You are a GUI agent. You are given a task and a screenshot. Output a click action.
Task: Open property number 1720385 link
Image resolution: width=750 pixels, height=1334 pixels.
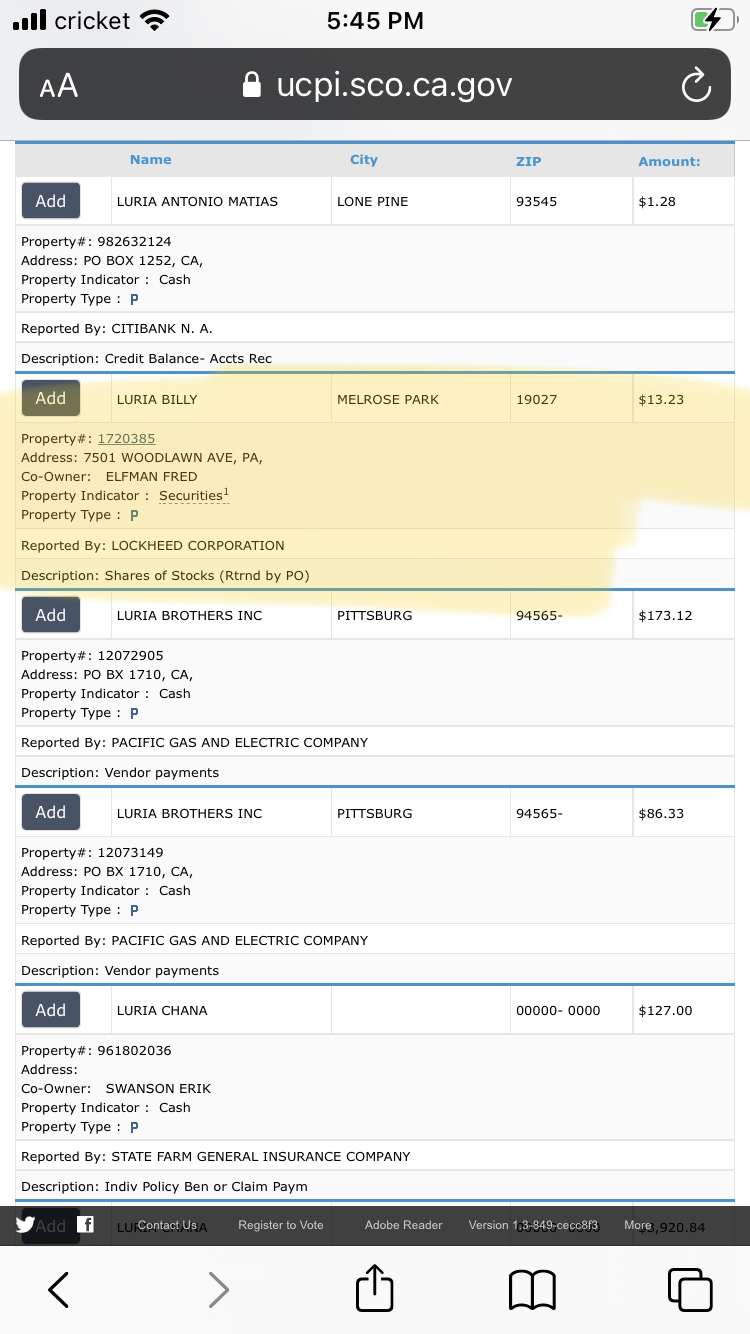(126, 439)
